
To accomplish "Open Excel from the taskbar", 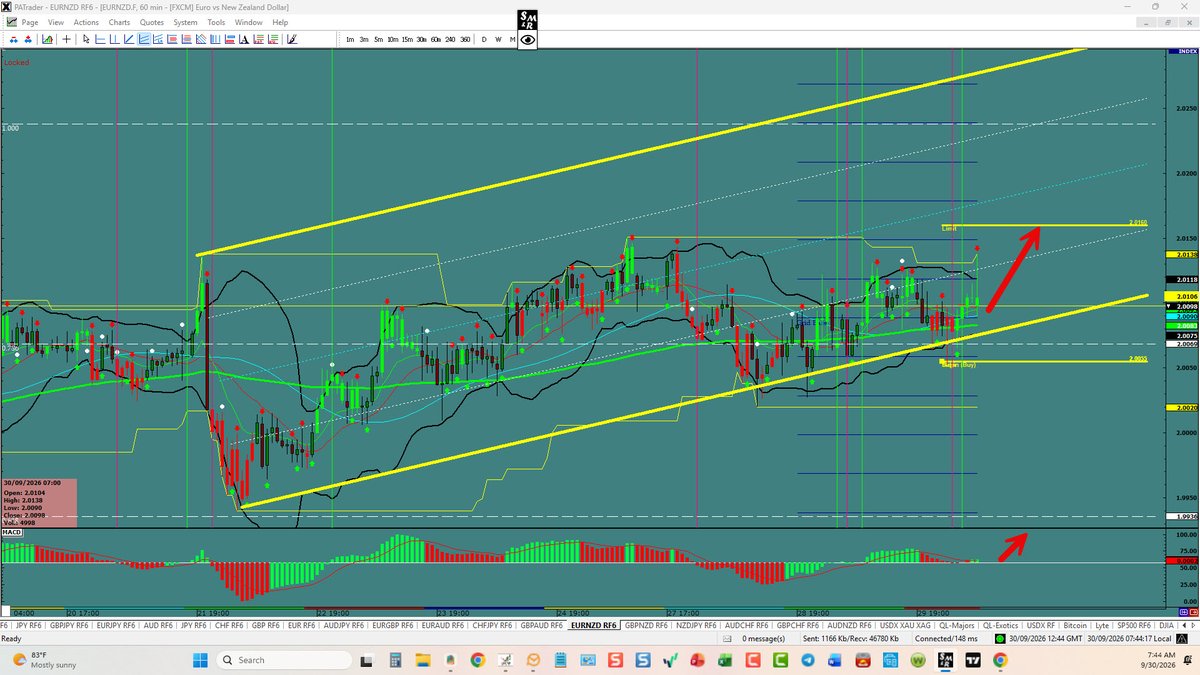I will click(725, 660).
